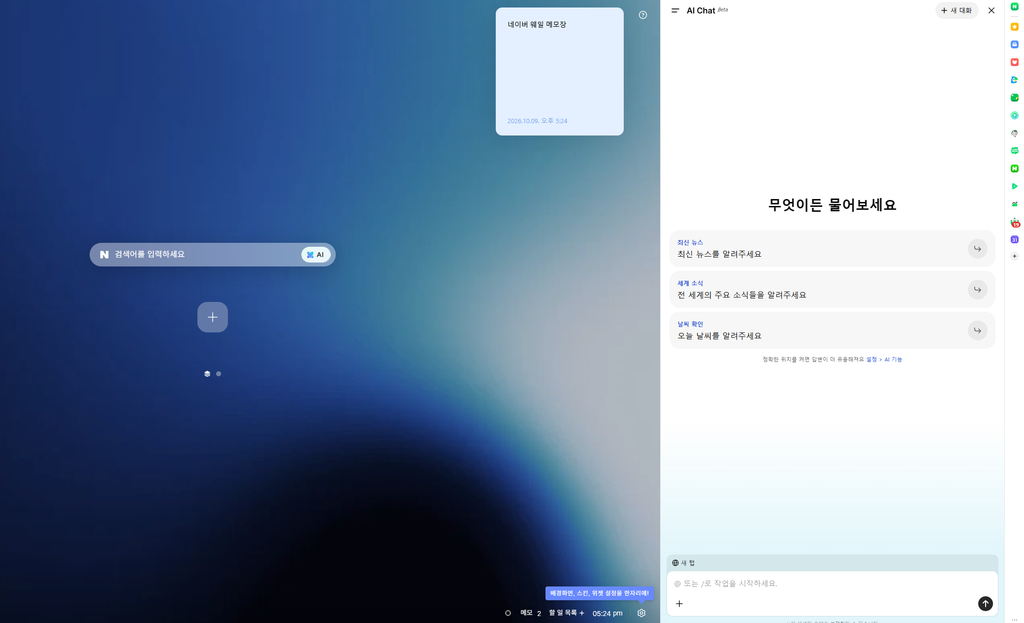This screenshot has height=623, width=1024.
Task: Click the help question-mark icon at top
Action: pos(643,15)
